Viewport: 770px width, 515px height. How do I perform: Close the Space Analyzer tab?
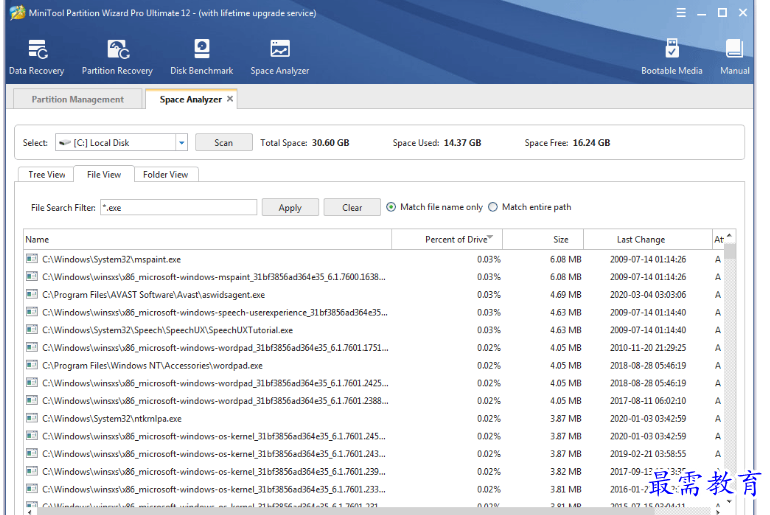click(230, 99)
